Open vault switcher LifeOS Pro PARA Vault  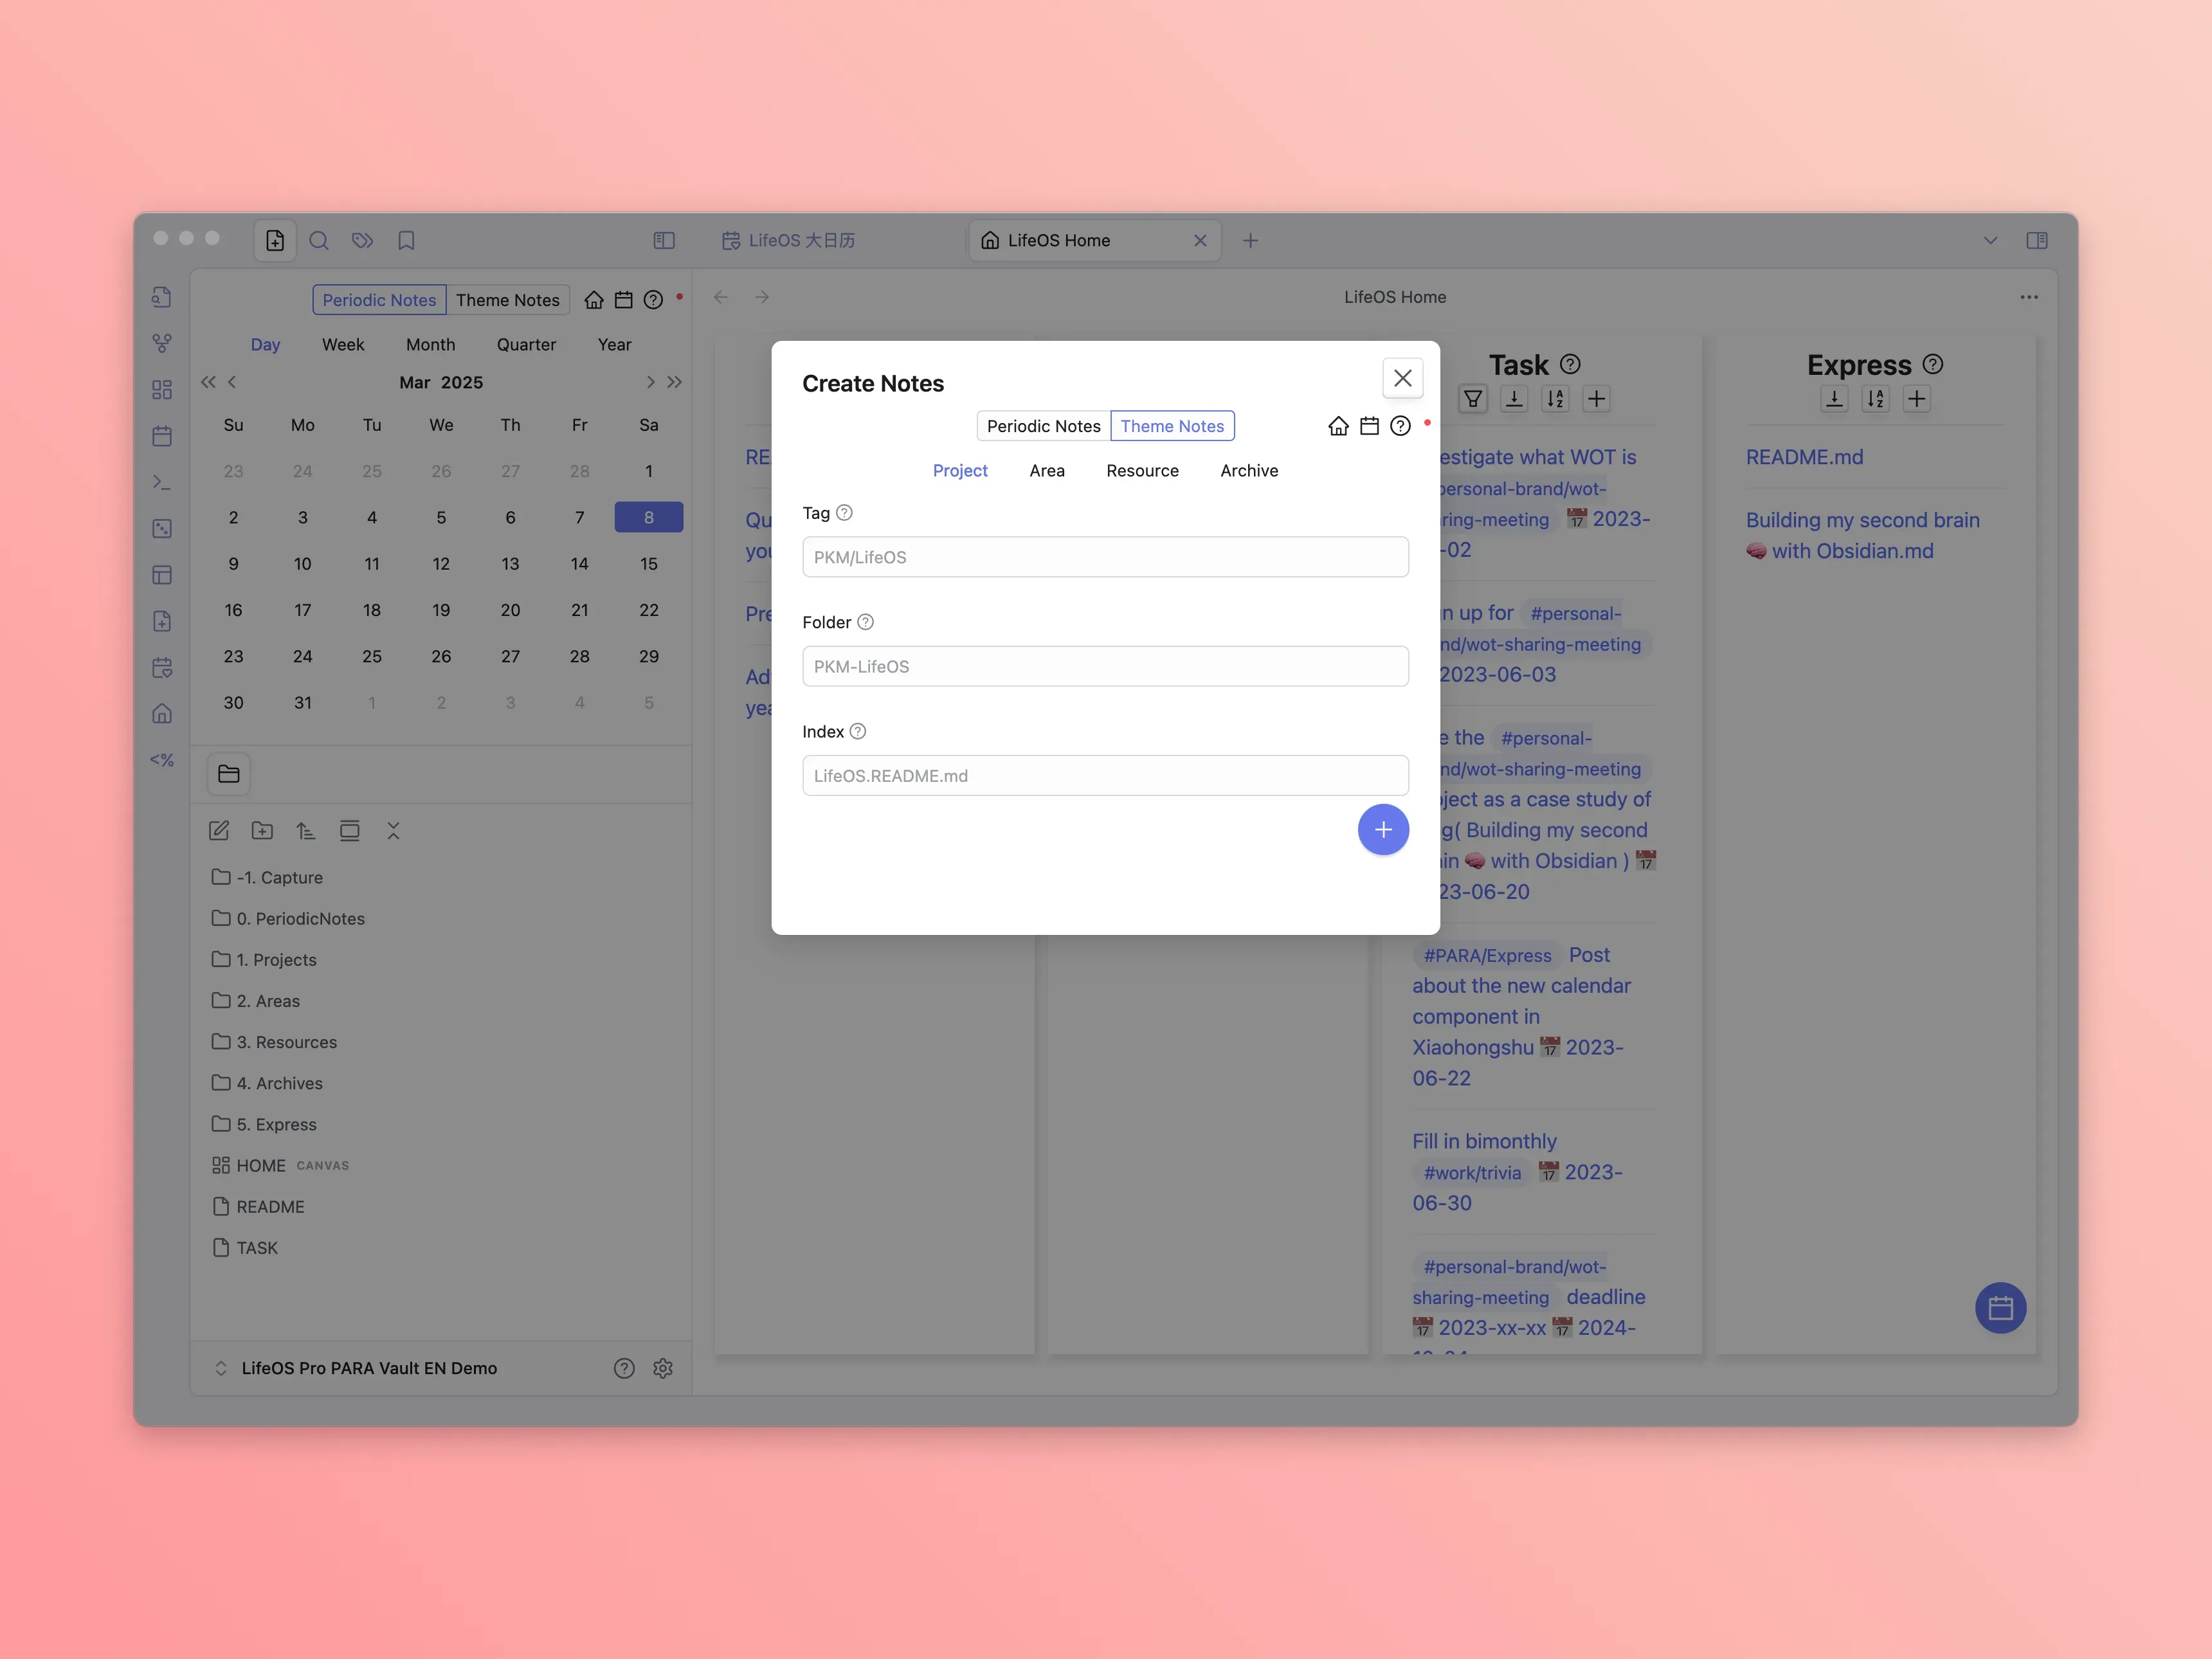click(x=368, y=1368)
